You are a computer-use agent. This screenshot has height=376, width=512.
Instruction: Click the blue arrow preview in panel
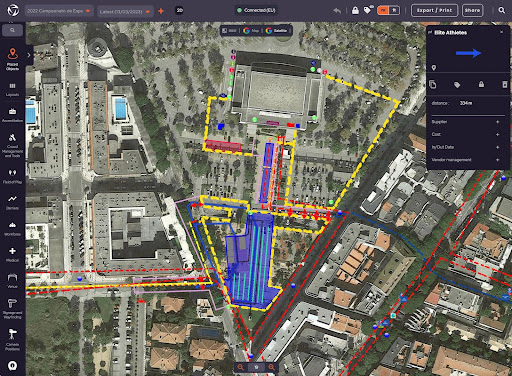pyautogui.click(x=468, y=53)
